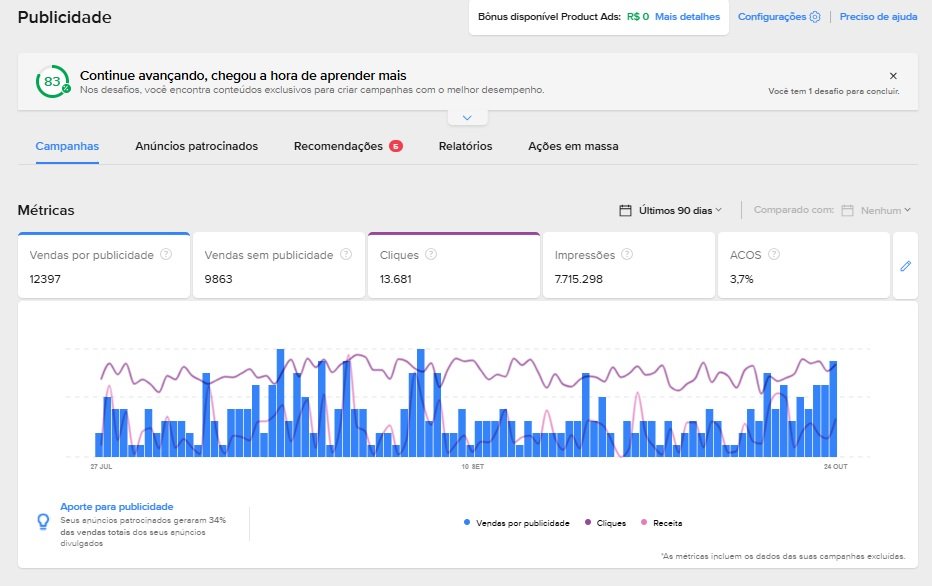Click help icon next to Vendas sem publicidade

click(x=345, y=255)
